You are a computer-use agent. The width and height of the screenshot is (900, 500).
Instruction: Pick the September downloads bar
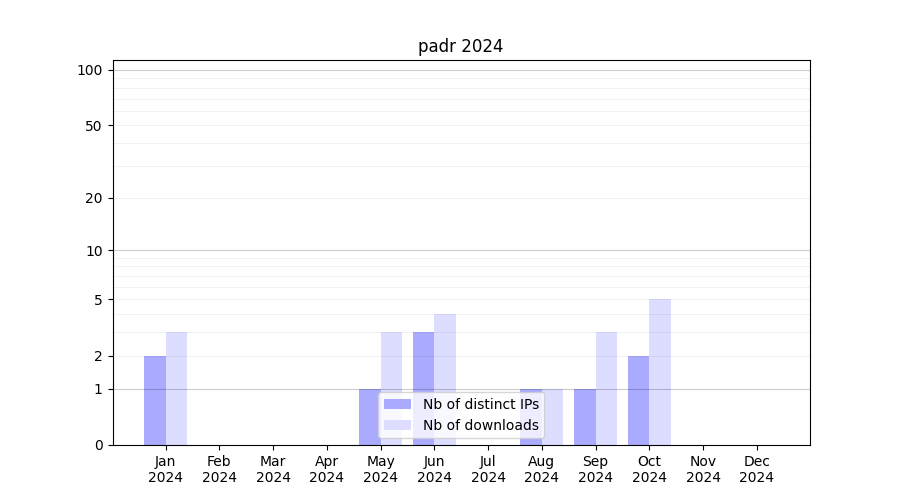coord(606,388)
